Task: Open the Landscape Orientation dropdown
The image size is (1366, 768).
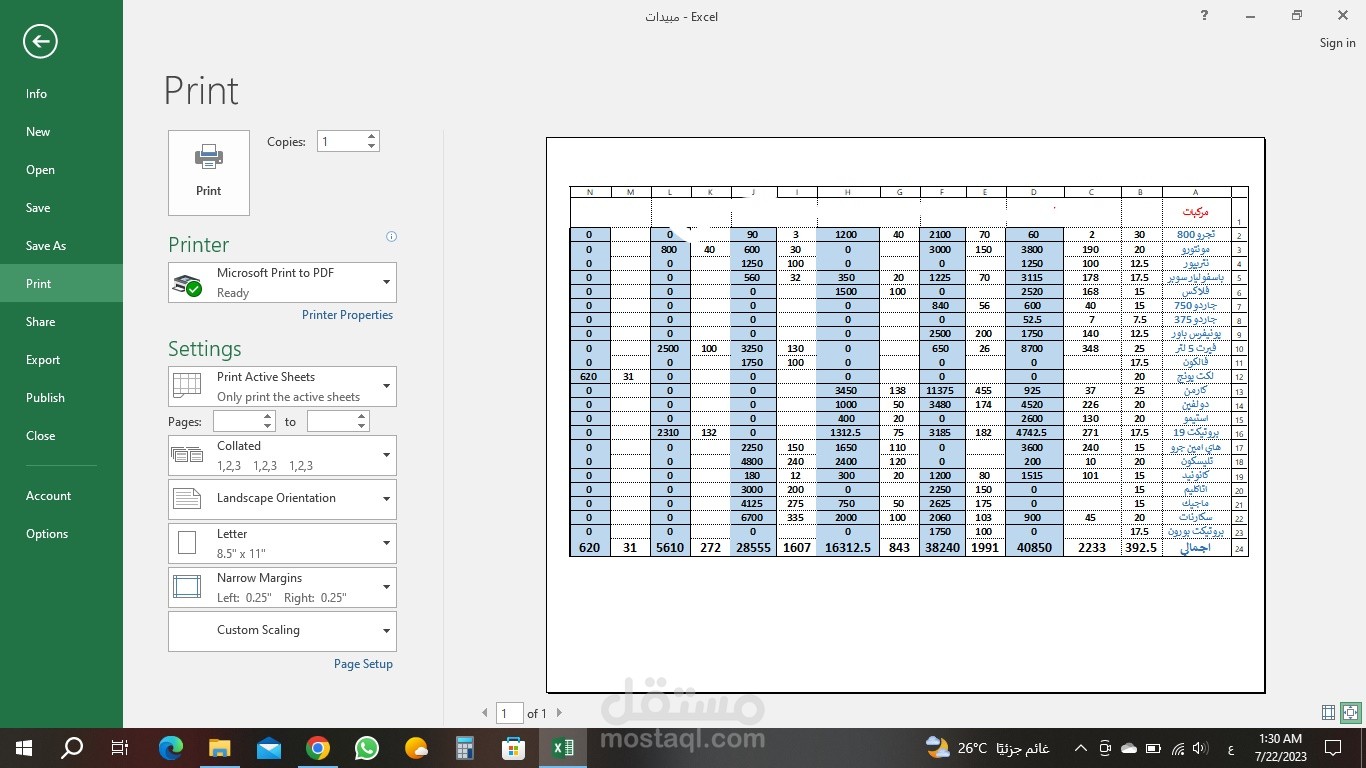Action: (x=282, y=499)
